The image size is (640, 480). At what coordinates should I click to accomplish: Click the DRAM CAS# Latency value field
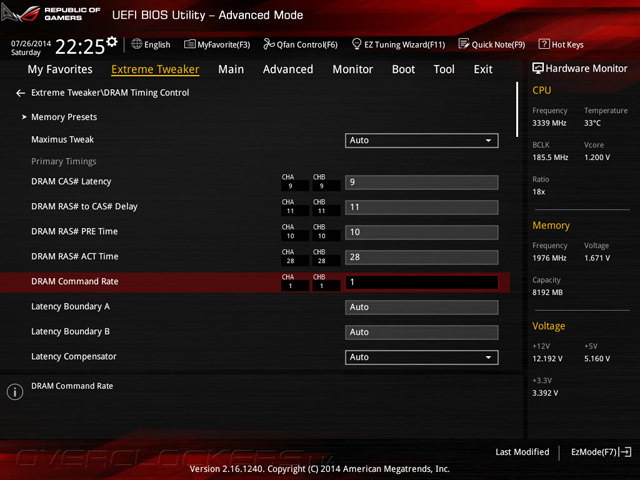(x=422, y=182)
